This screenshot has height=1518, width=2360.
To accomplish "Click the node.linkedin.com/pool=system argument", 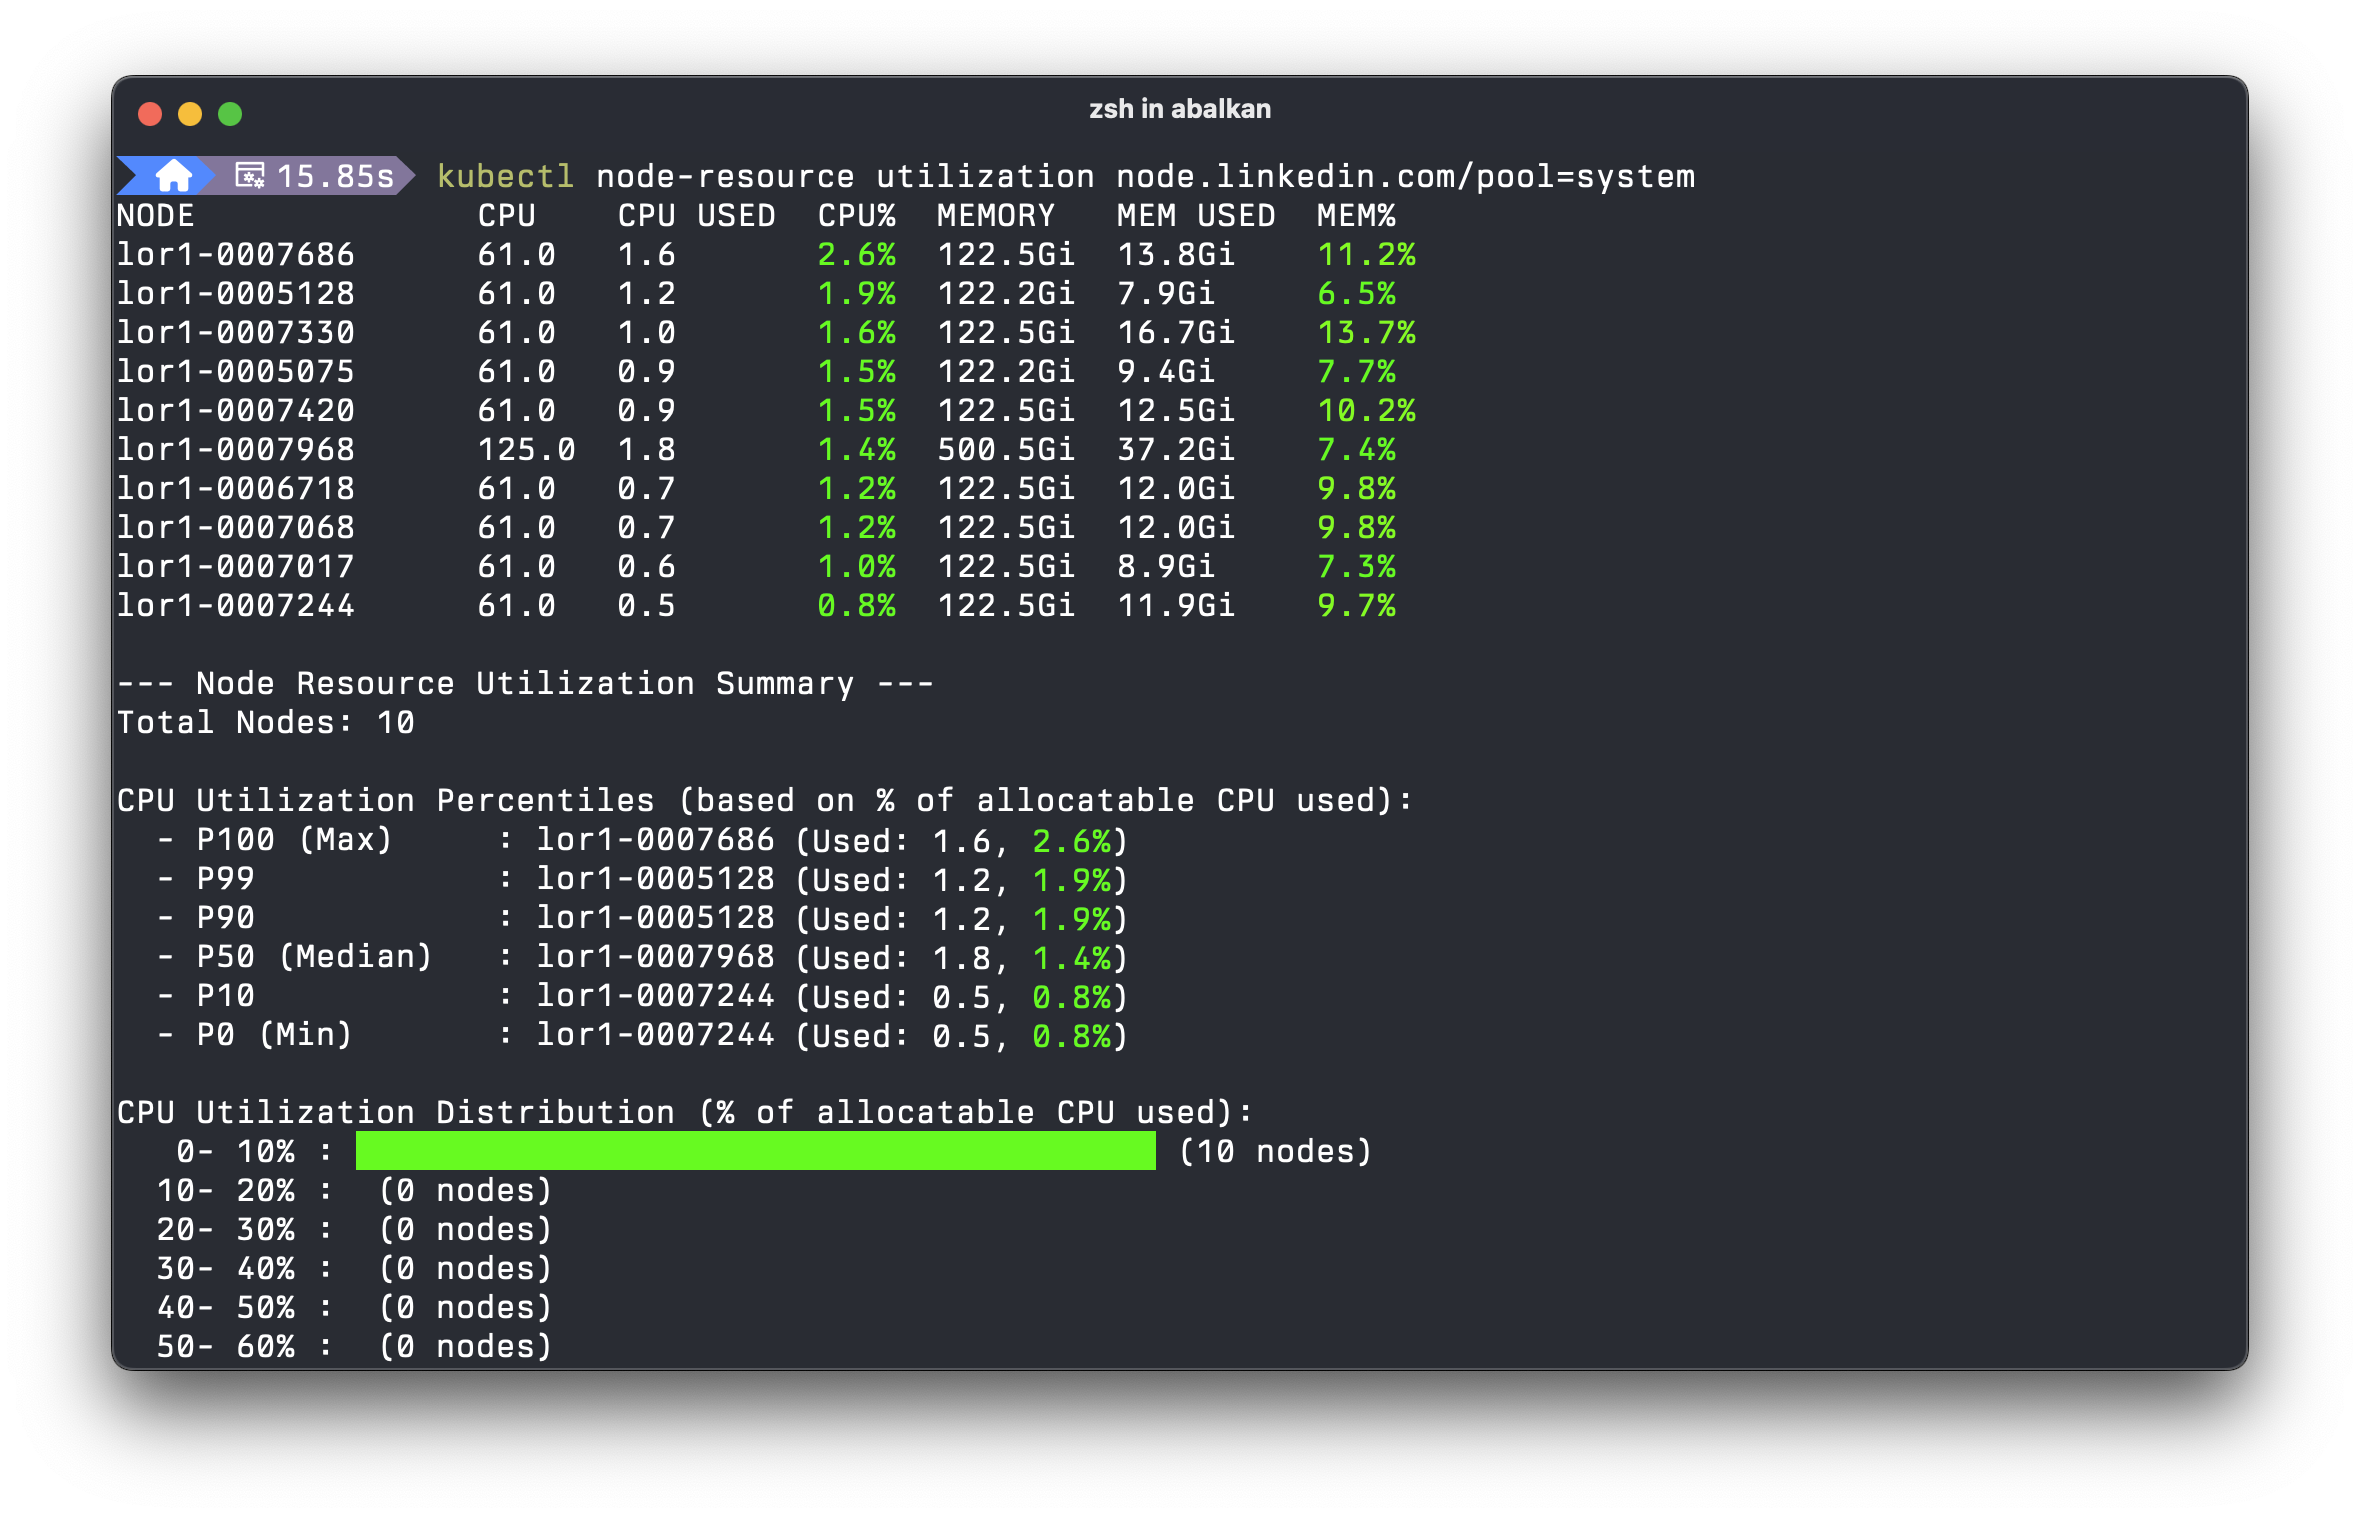I will coord(1405,177).
